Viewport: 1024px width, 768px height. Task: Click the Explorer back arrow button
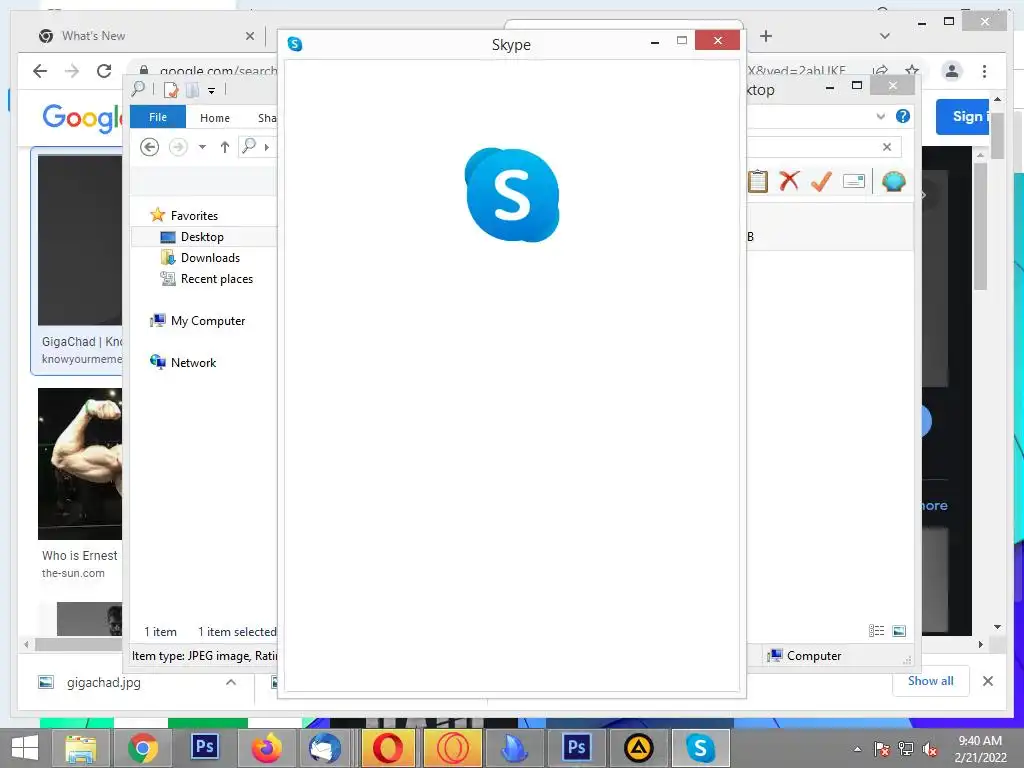pyautogui.click(x=150, y=147)
